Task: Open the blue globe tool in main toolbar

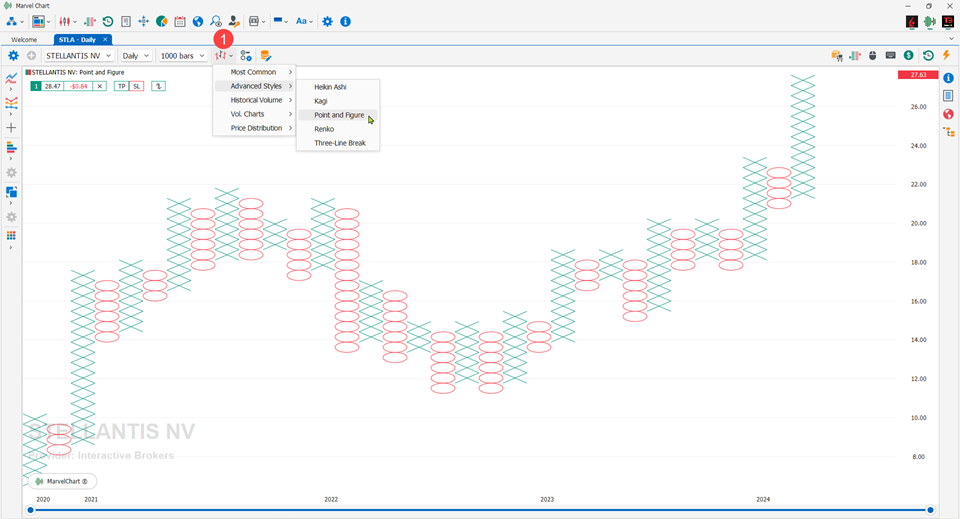Action: click(198, 21)
